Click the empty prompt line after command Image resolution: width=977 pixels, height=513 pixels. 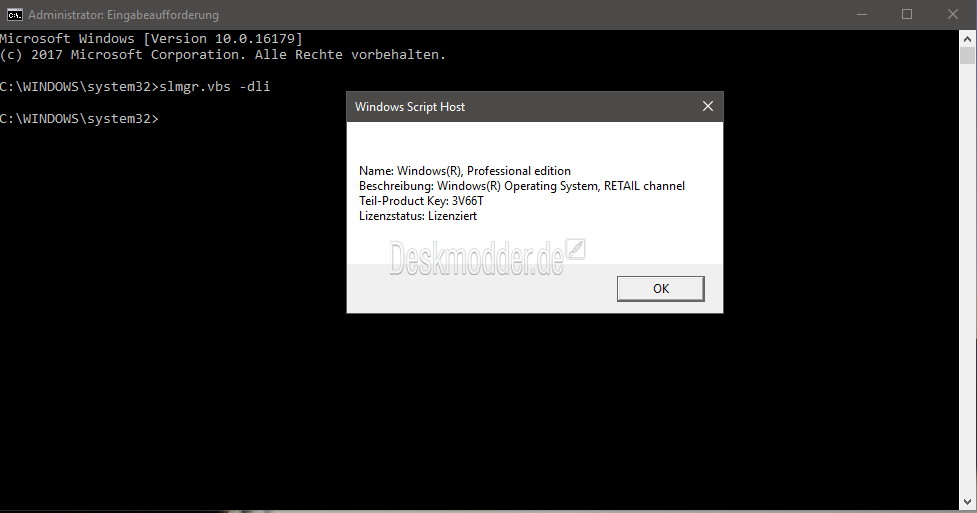80,118
